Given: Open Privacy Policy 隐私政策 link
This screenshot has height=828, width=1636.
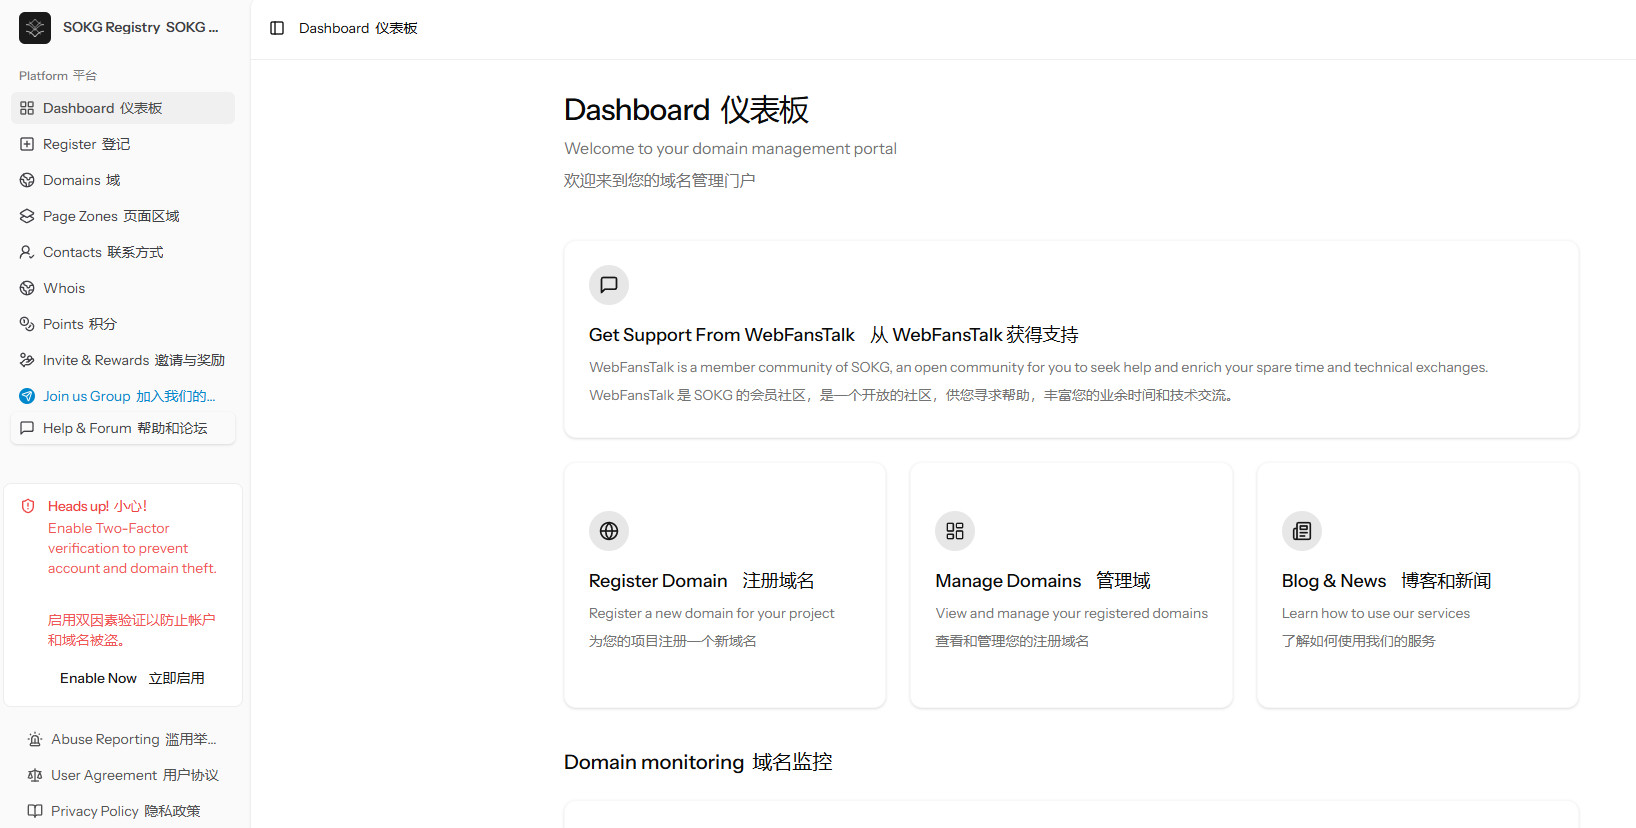Looking at the screenshot, I should pos(123,811).
